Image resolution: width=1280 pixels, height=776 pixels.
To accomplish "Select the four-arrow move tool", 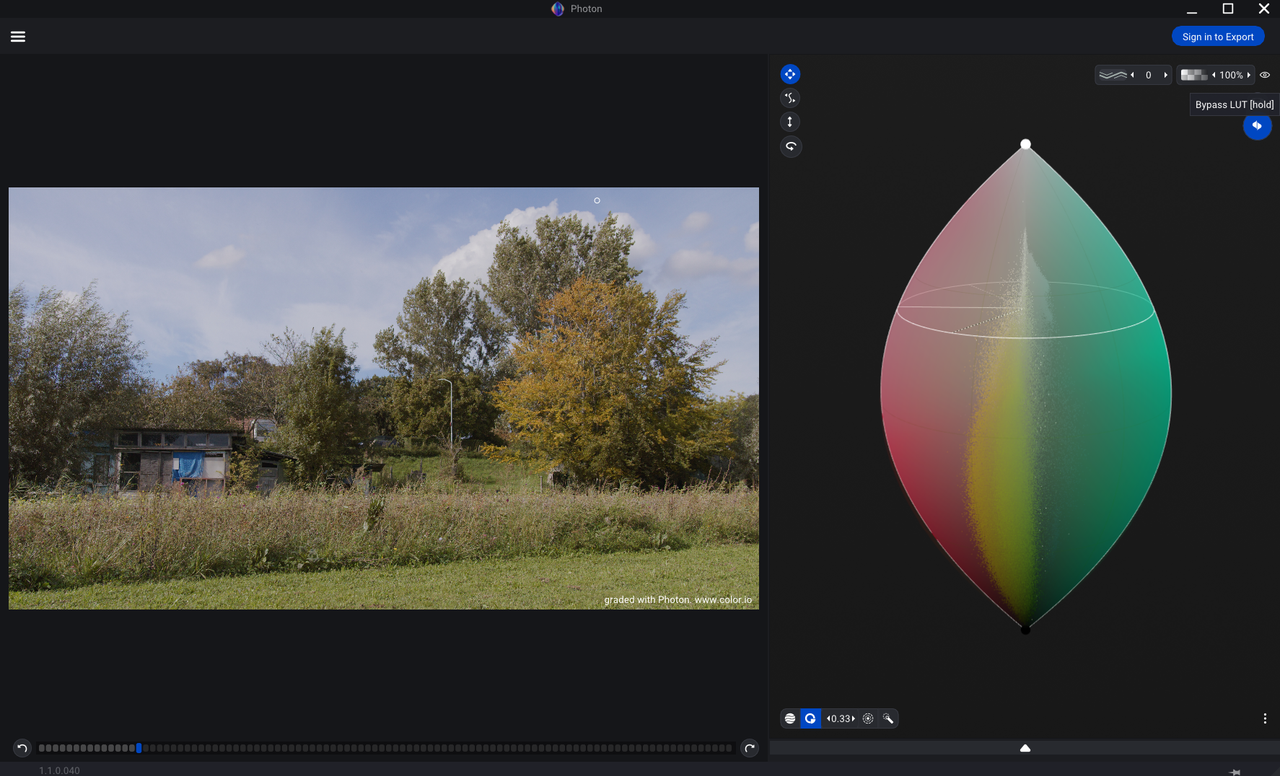I will pos(790,74).
